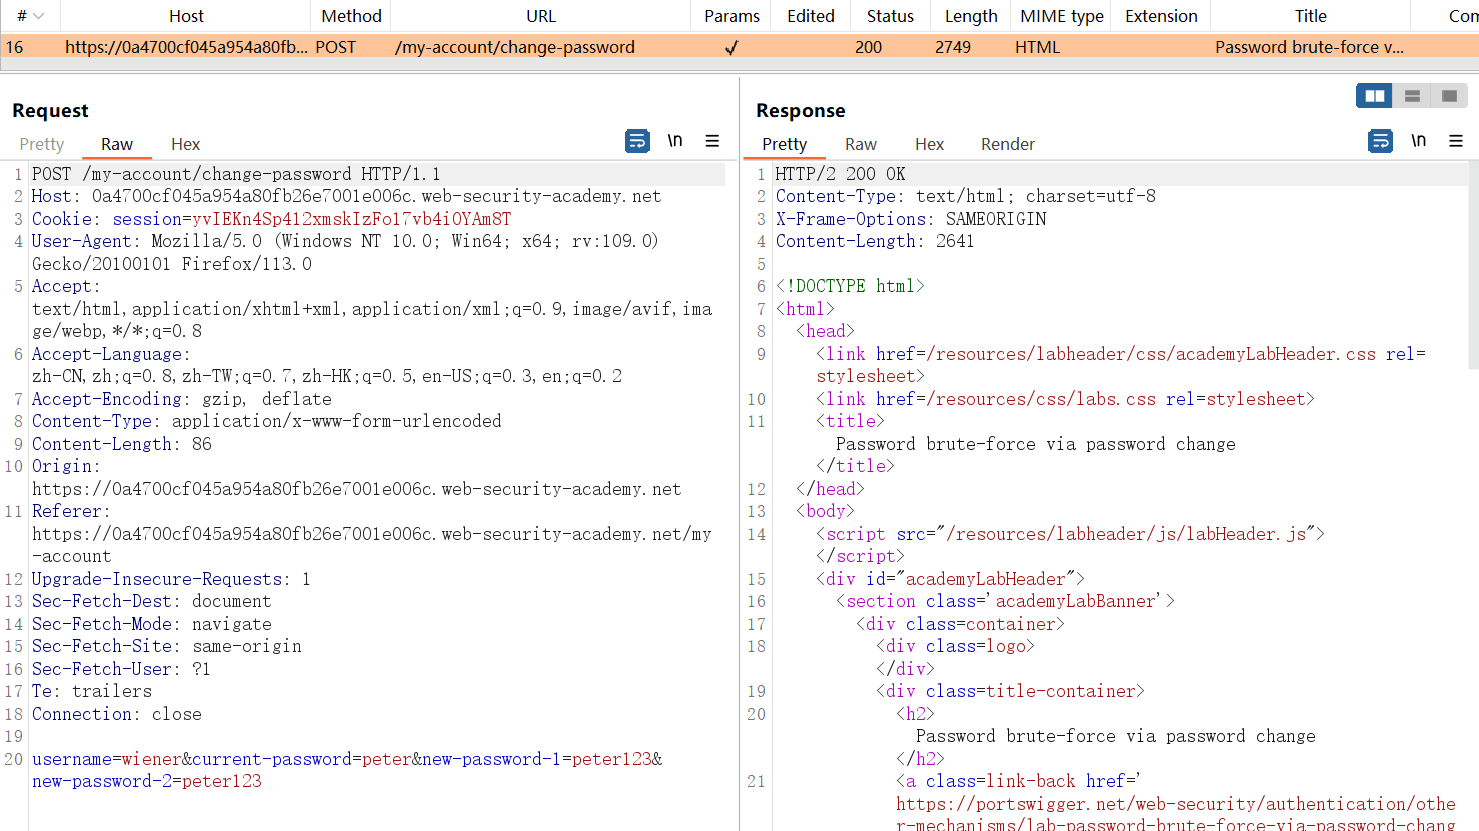Select Request Pretty tab
The height and width of the screenshot is (831, 1479).
(x=41, y=144)
